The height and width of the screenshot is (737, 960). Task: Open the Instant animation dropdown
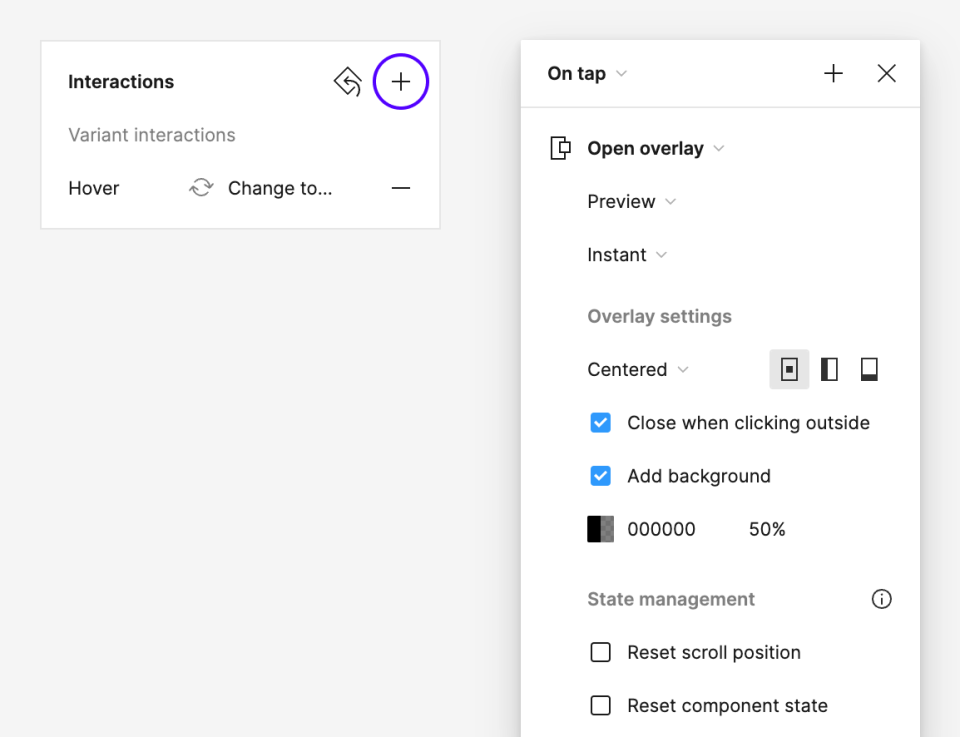click(x=627, y=255)
